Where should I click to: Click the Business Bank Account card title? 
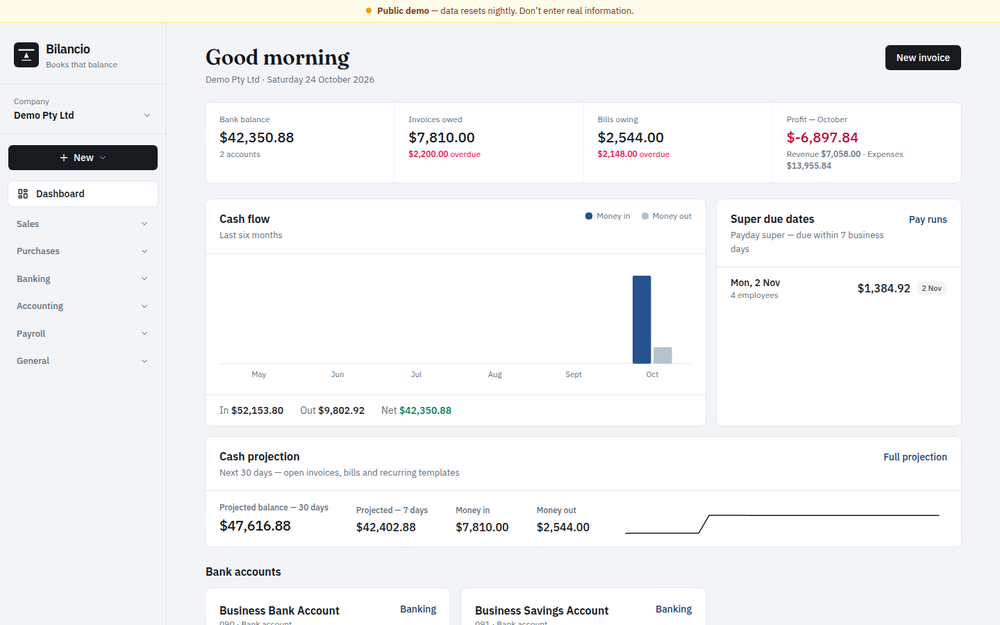pyautogui.click(x=279, y=611)
